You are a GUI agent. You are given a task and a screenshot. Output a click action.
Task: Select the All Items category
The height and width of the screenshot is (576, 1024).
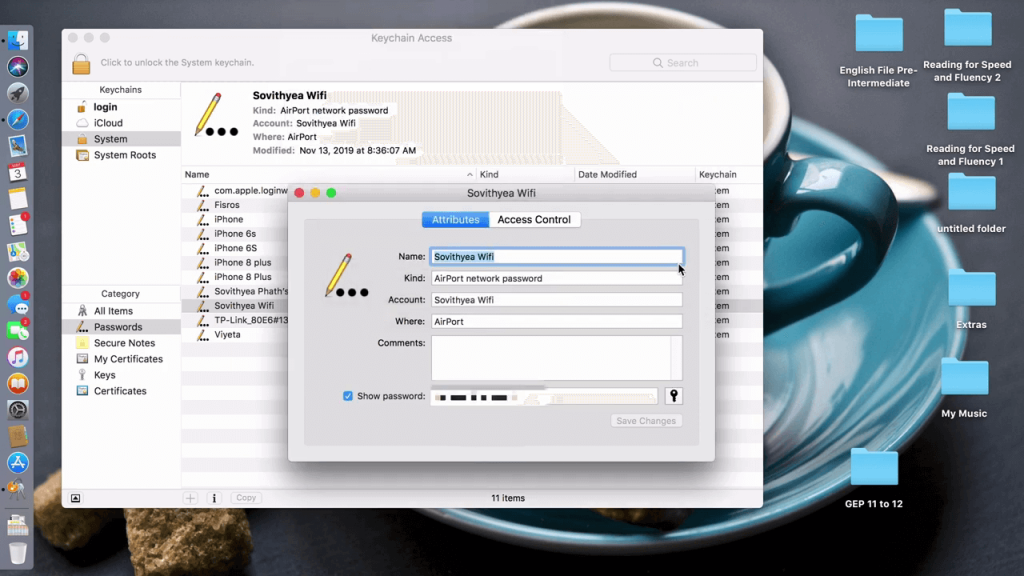tap(121, 311)
